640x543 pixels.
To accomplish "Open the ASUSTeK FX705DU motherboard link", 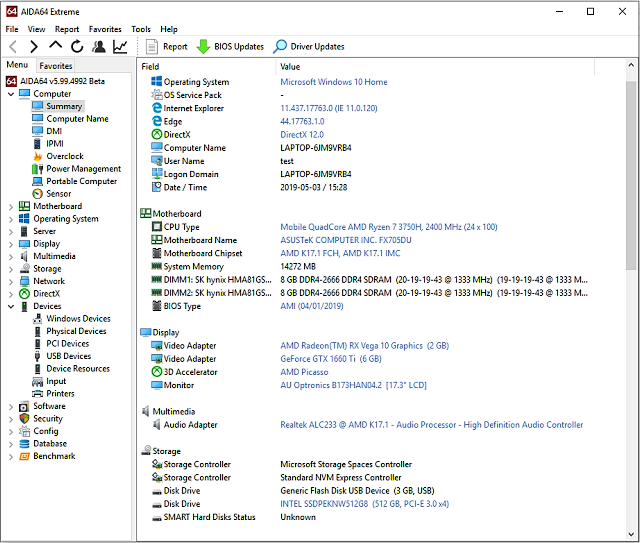I will pos(346,240).
